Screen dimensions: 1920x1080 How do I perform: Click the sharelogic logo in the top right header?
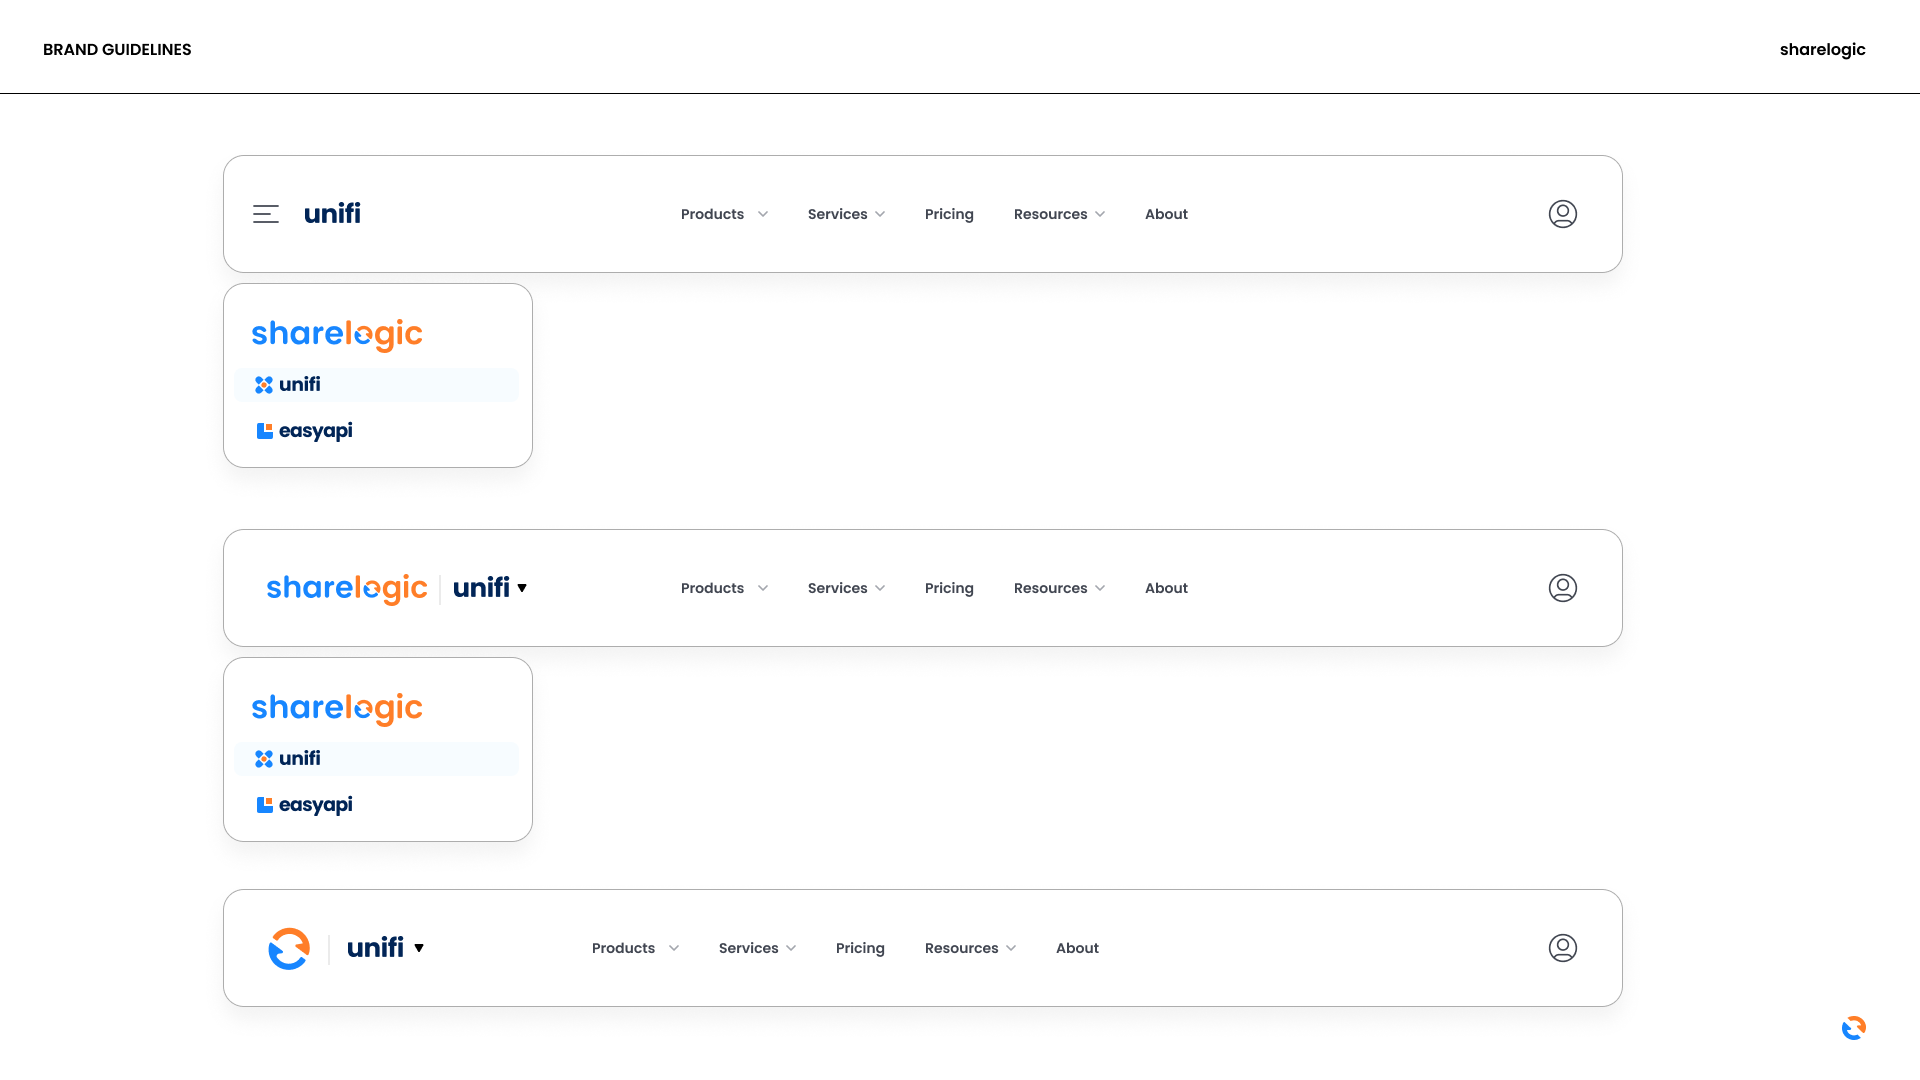[1822, 49]
